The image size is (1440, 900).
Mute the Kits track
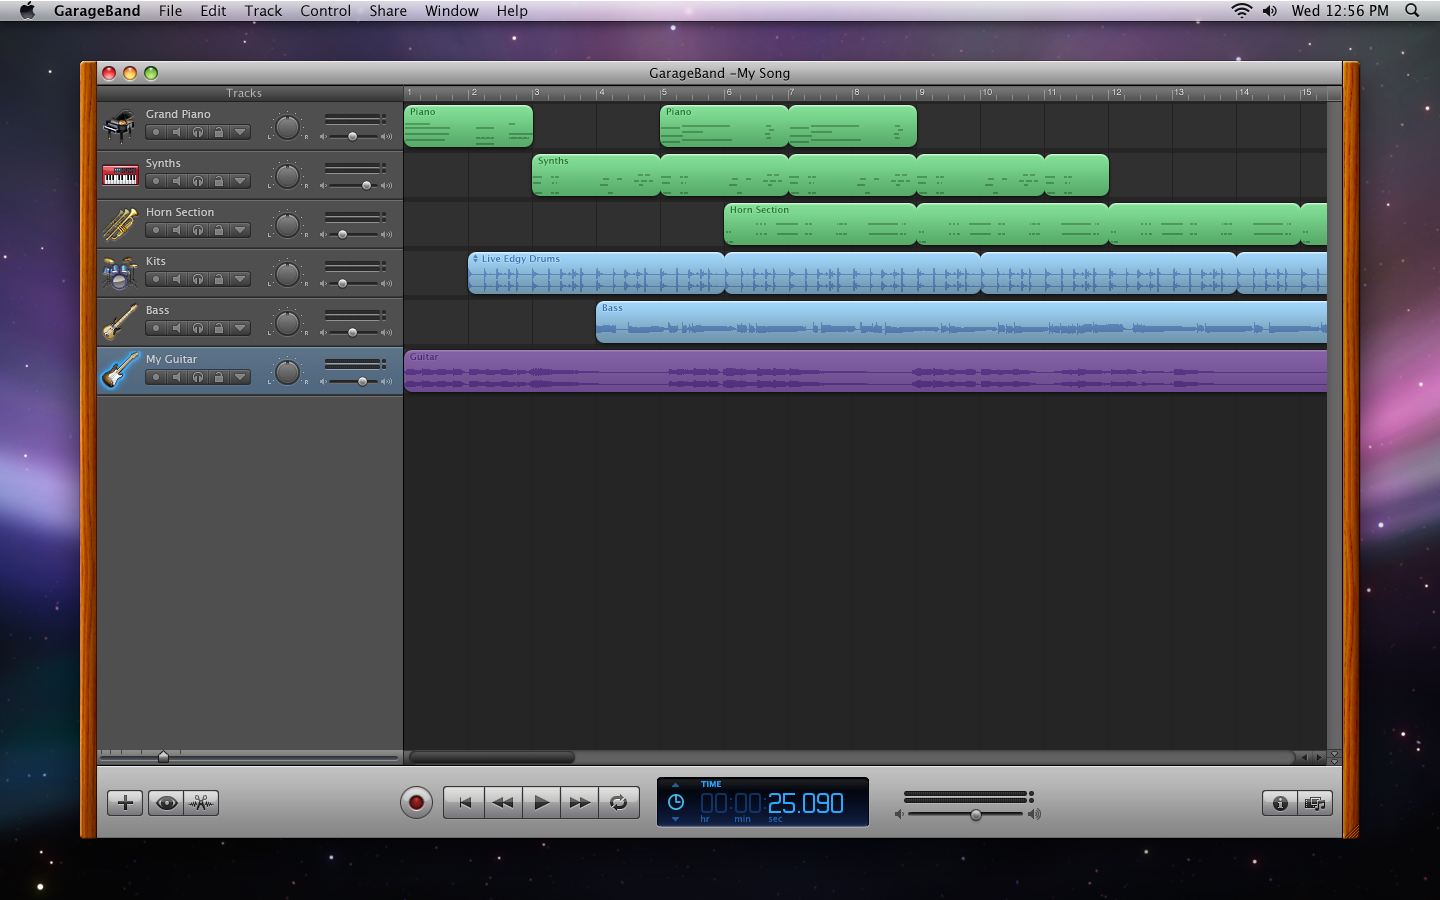(x=177, y=279)
